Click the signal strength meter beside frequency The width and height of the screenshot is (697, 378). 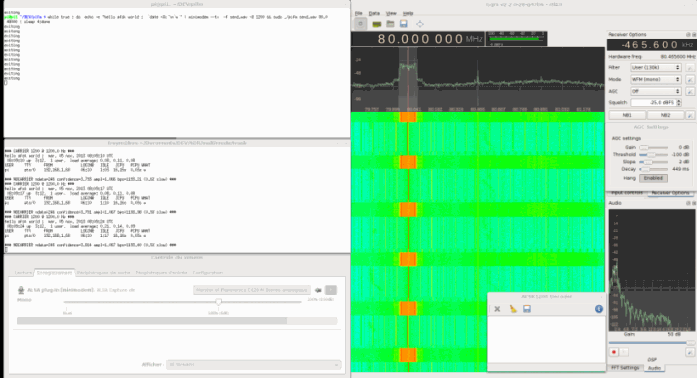tap(516, 39)
